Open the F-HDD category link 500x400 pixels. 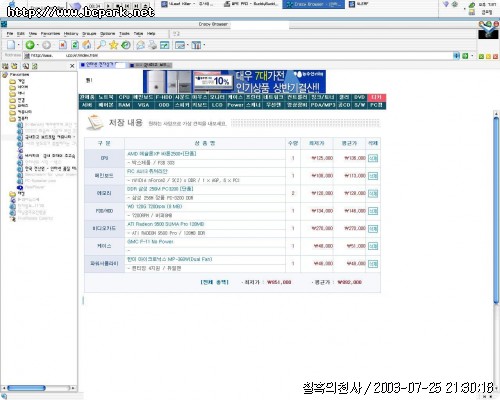click(164, 97)
